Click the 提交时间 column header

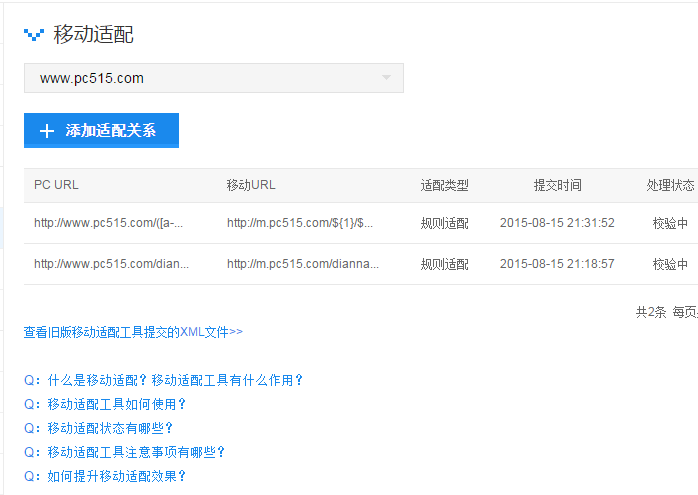point(557,185)
